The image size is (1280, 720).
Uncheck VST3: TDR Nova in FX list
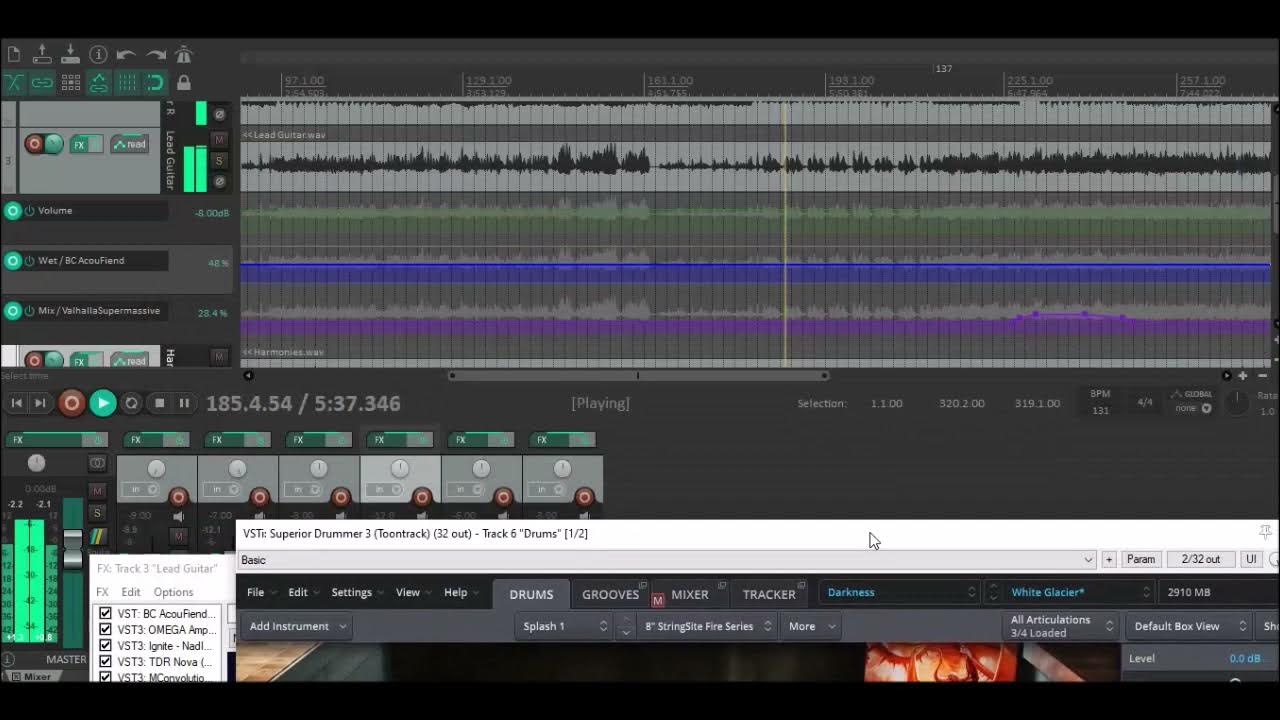105,662
